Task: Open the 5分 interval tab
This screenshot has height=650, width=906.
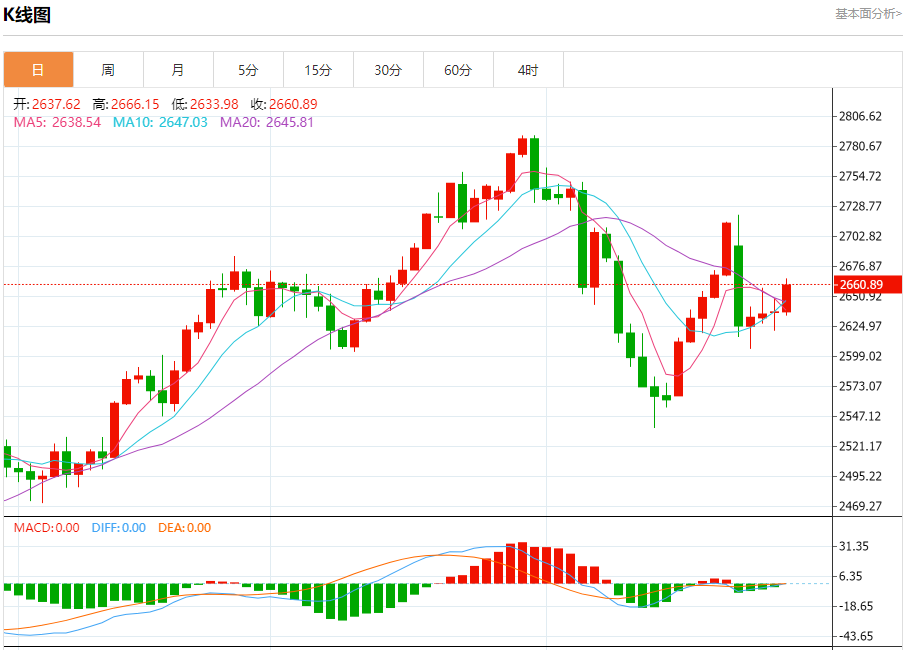Action: click(x=248, y=70)
